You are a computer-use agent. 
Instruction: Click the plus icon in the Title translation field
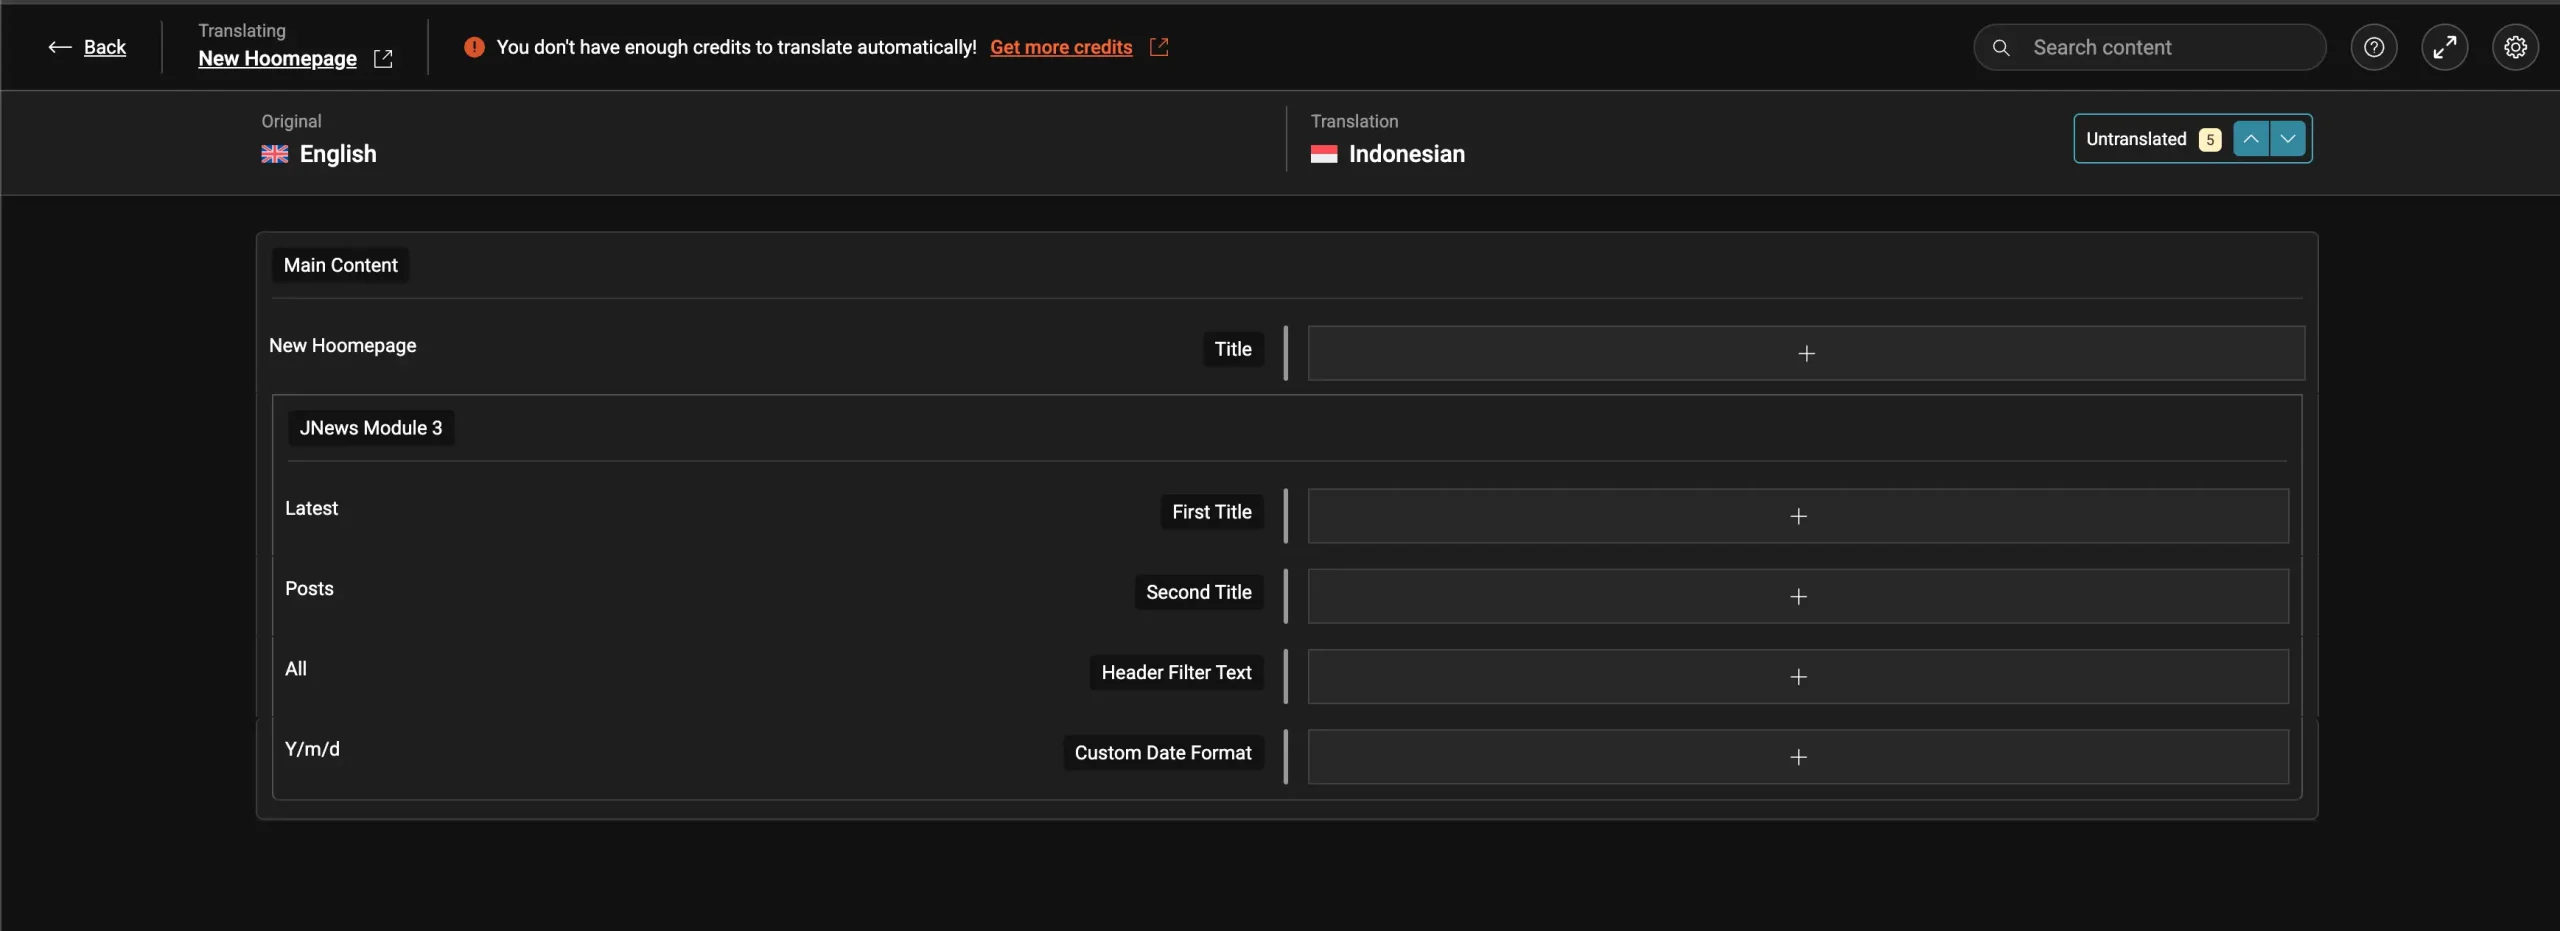point(1806,354)
